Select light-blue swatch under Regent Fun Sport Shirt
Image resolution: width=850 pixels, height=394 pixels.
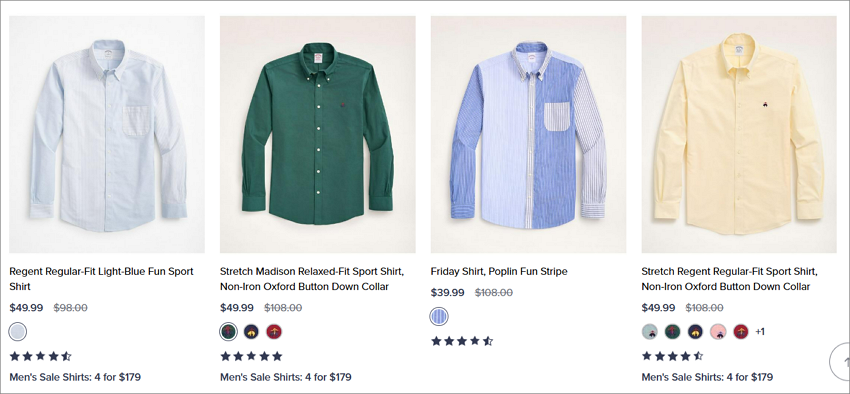[18, 331]
